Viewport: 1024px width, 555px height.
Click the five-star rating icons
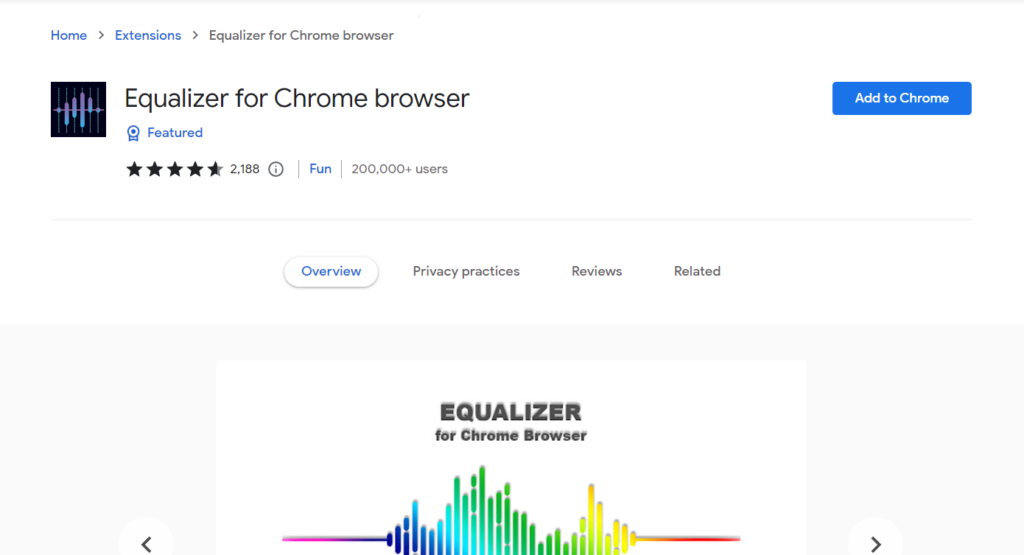[x=174, y=169]
